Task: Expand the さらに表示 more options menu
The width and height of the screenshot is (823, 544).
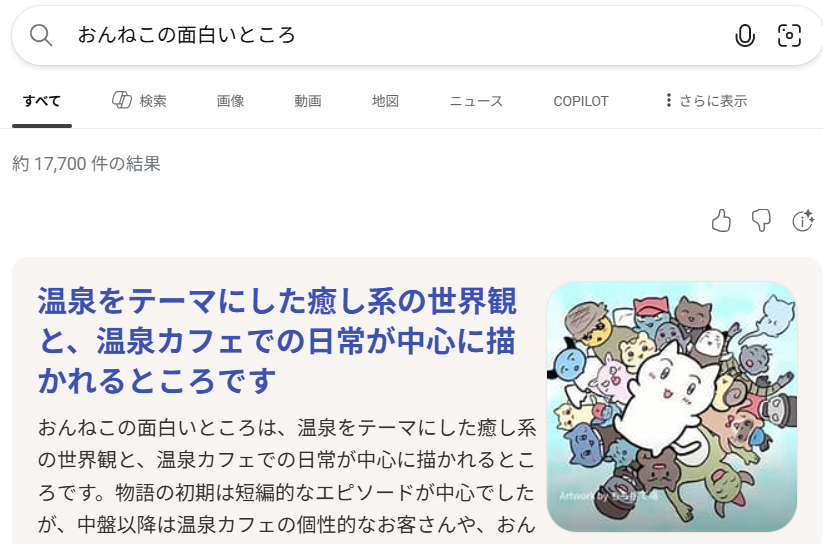Action: pos(705,100)
